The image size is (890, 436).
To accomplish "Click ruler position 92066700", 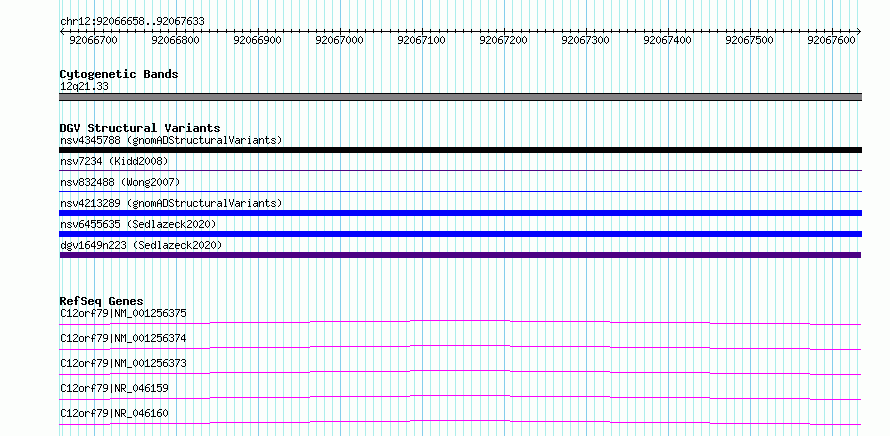I will (x=94, y=40).
